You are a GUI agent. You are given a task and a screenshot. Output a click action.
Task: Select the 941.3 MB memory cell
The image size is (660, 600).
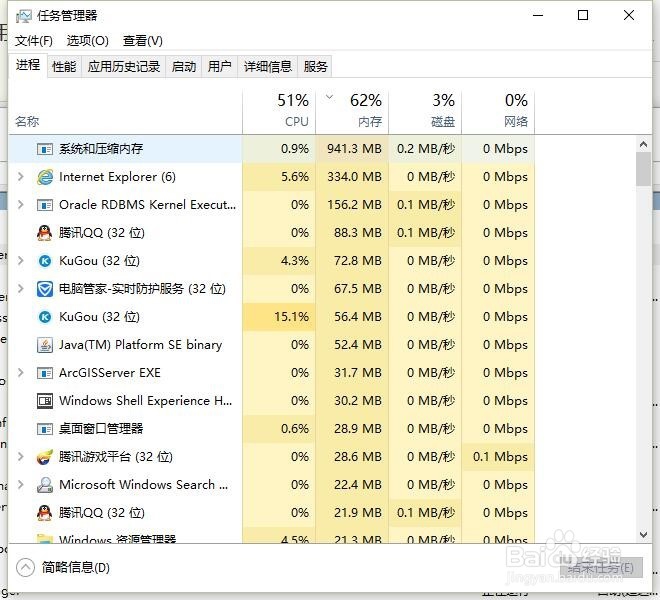point(352,149)
